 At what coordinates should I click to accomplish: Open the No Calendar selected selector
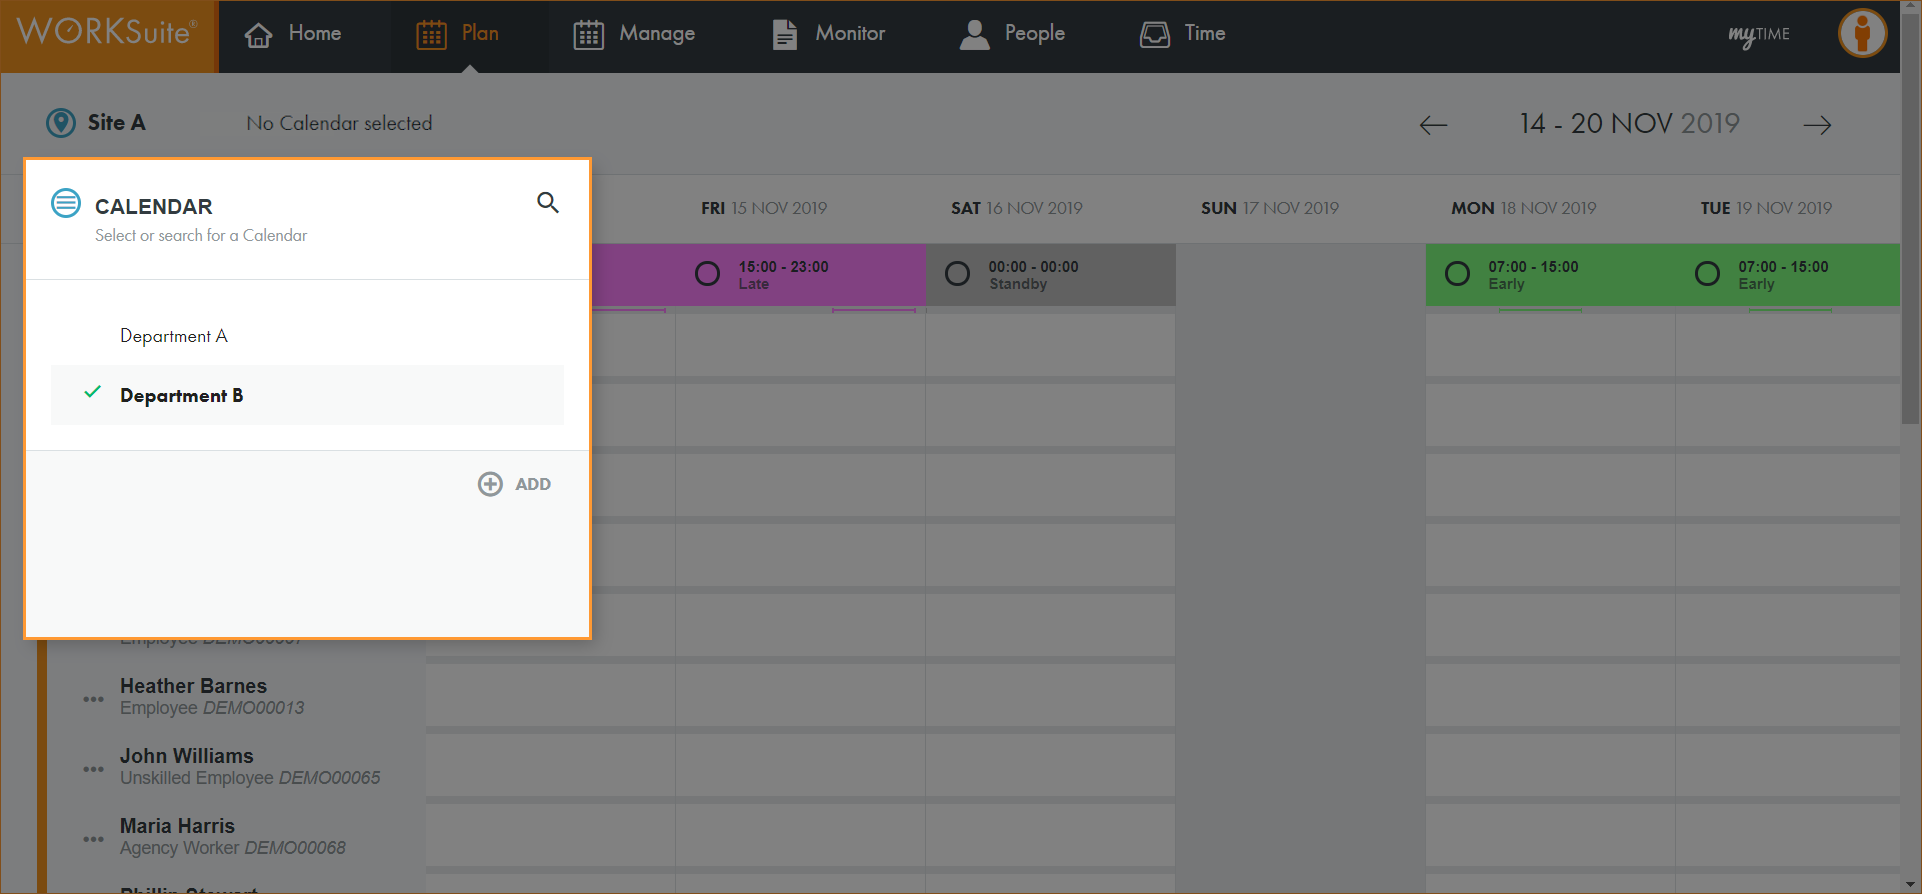pyautogui.click(x=339, y=123)
